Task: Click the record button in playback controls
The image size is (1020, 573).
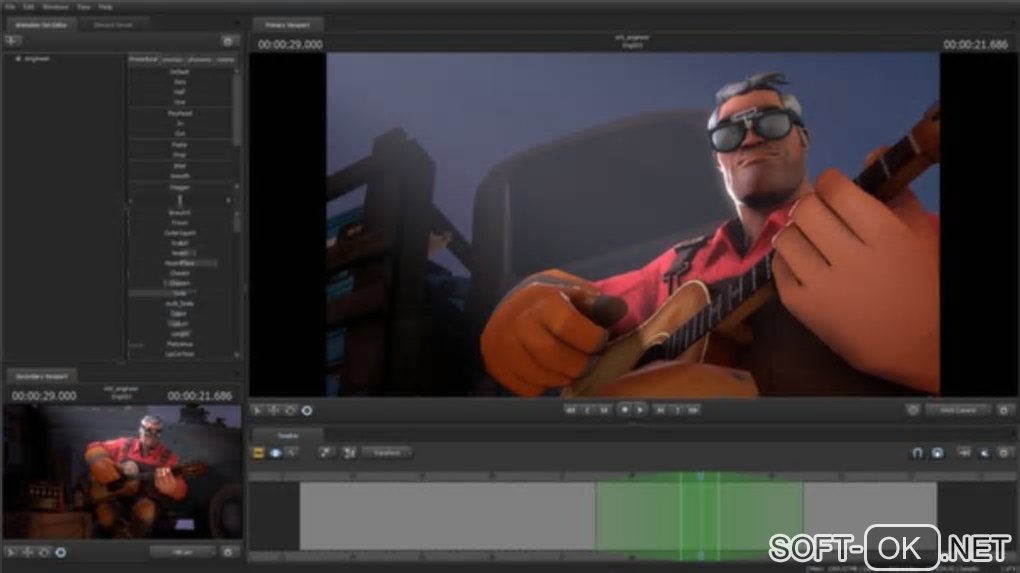Action: tap(624, 410)
